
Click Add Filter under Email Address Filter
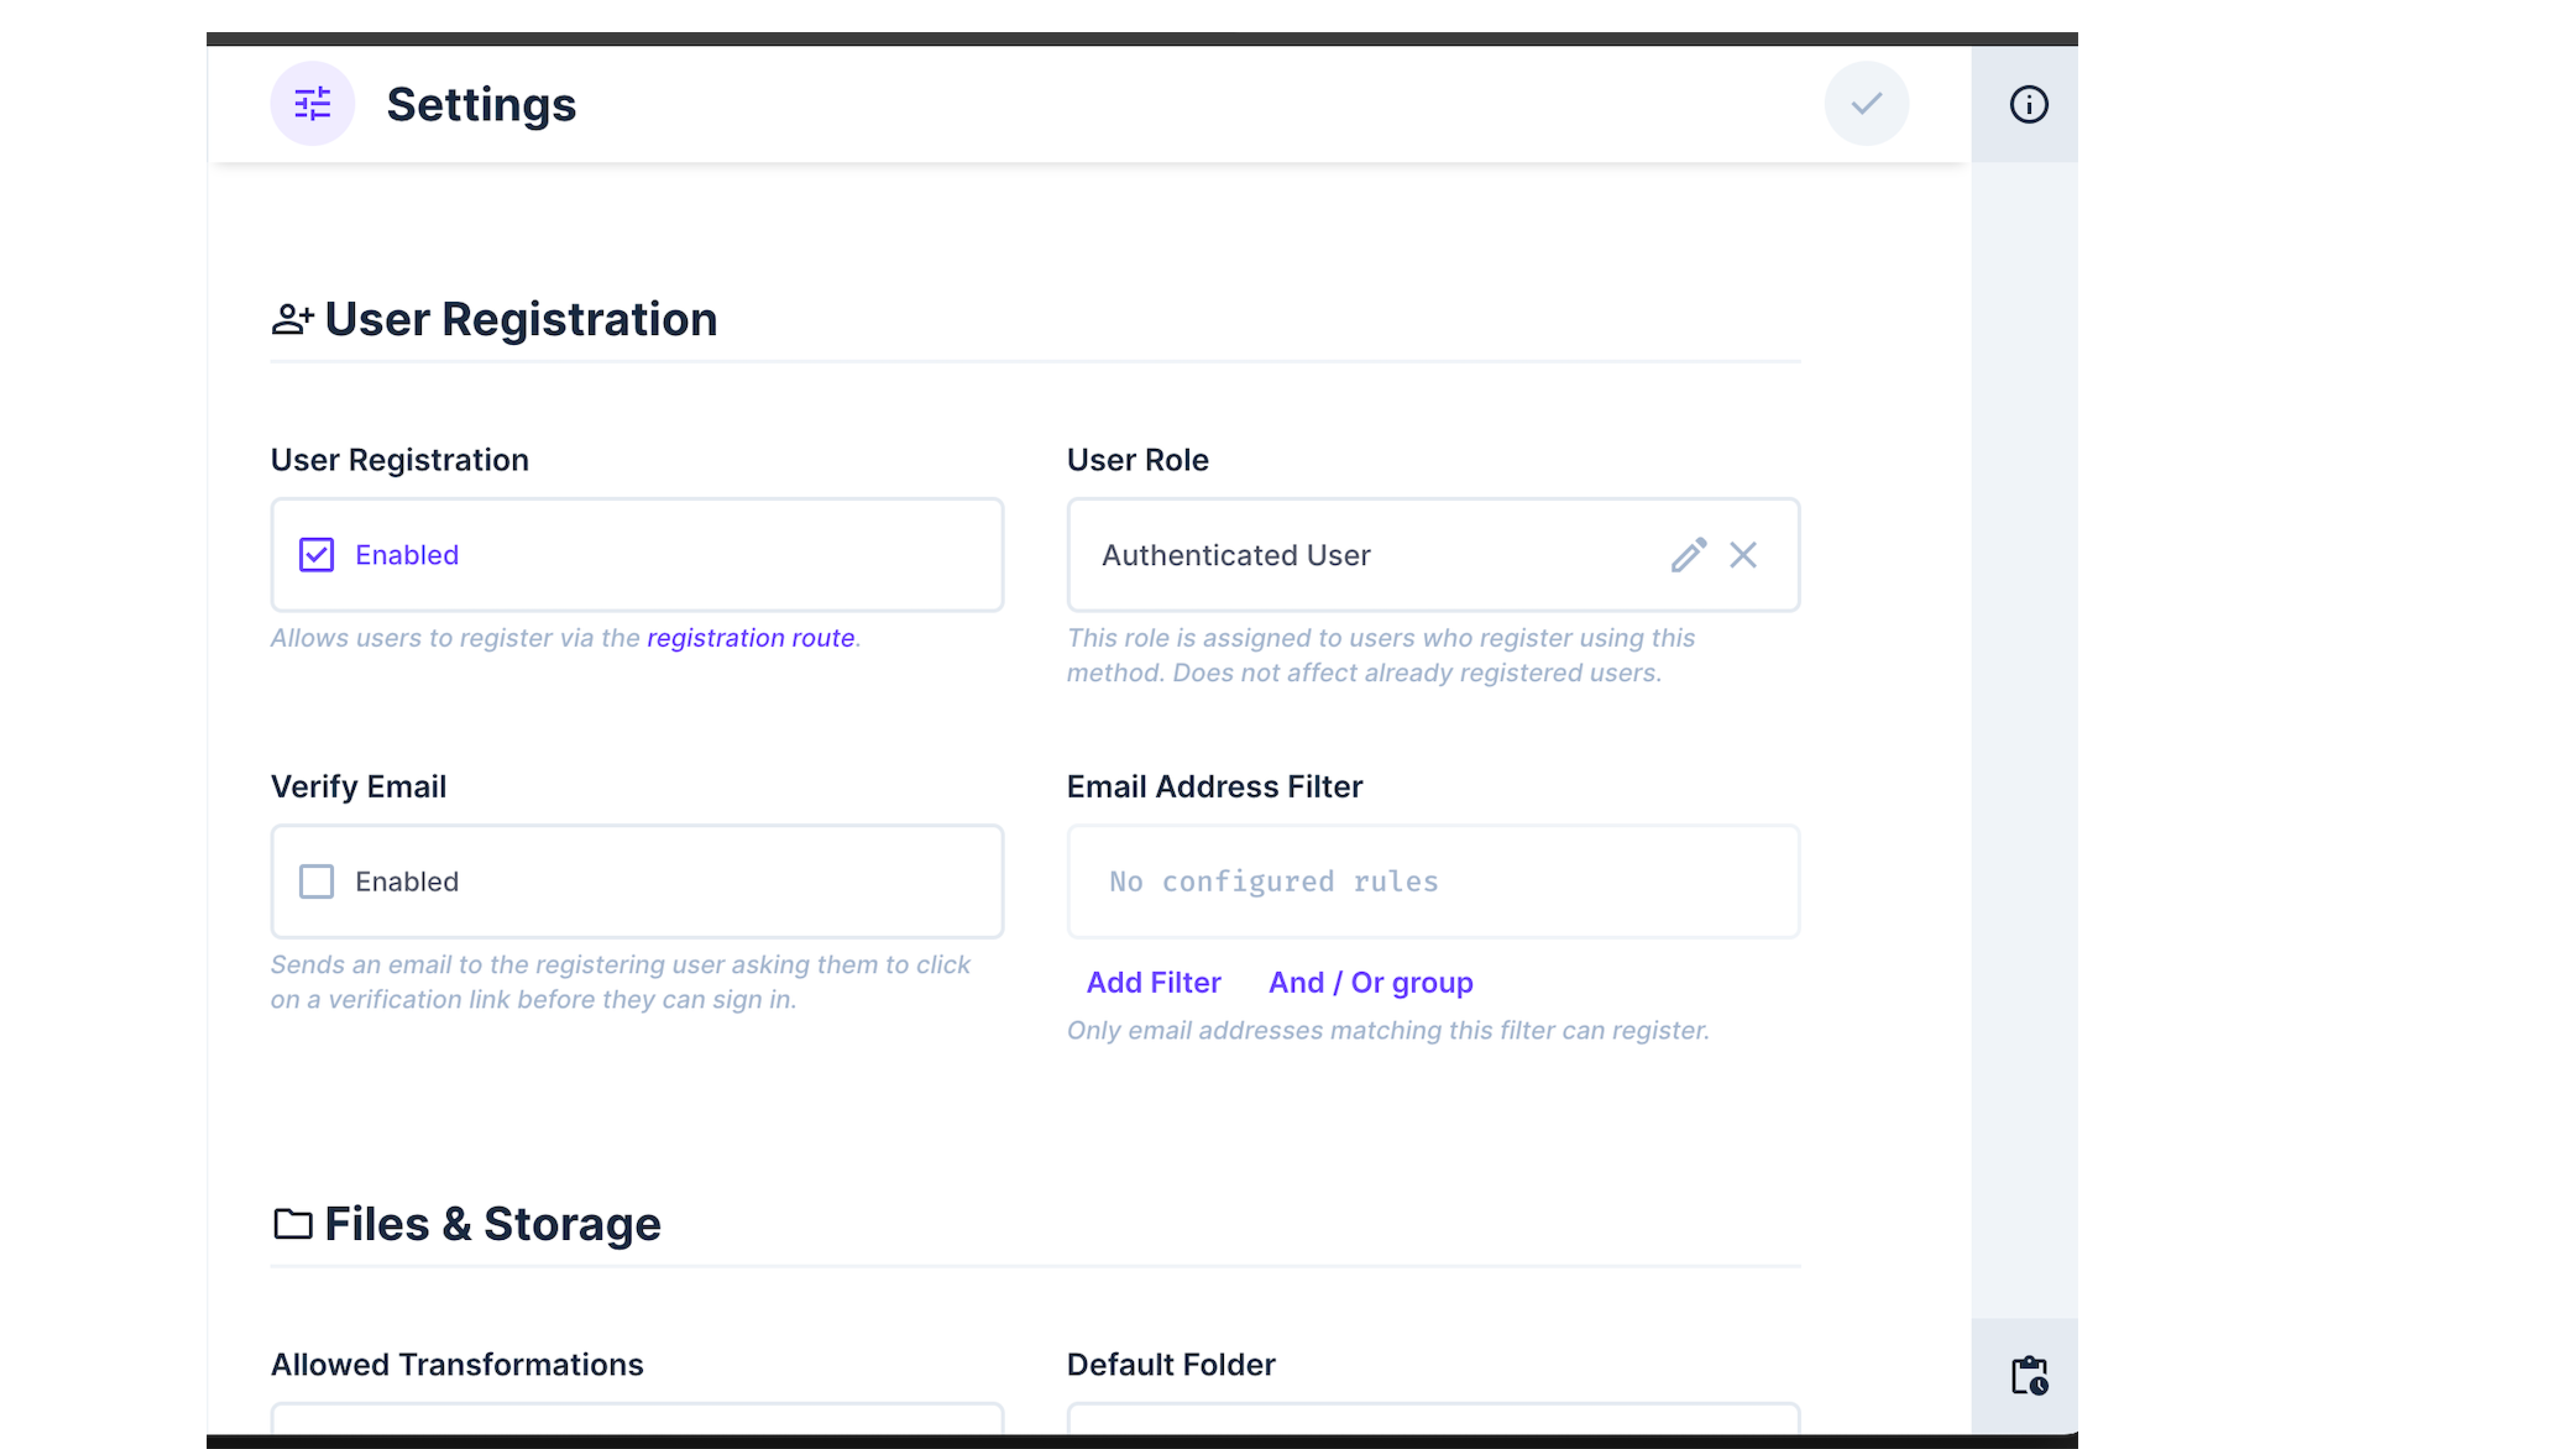(1153, 982)
